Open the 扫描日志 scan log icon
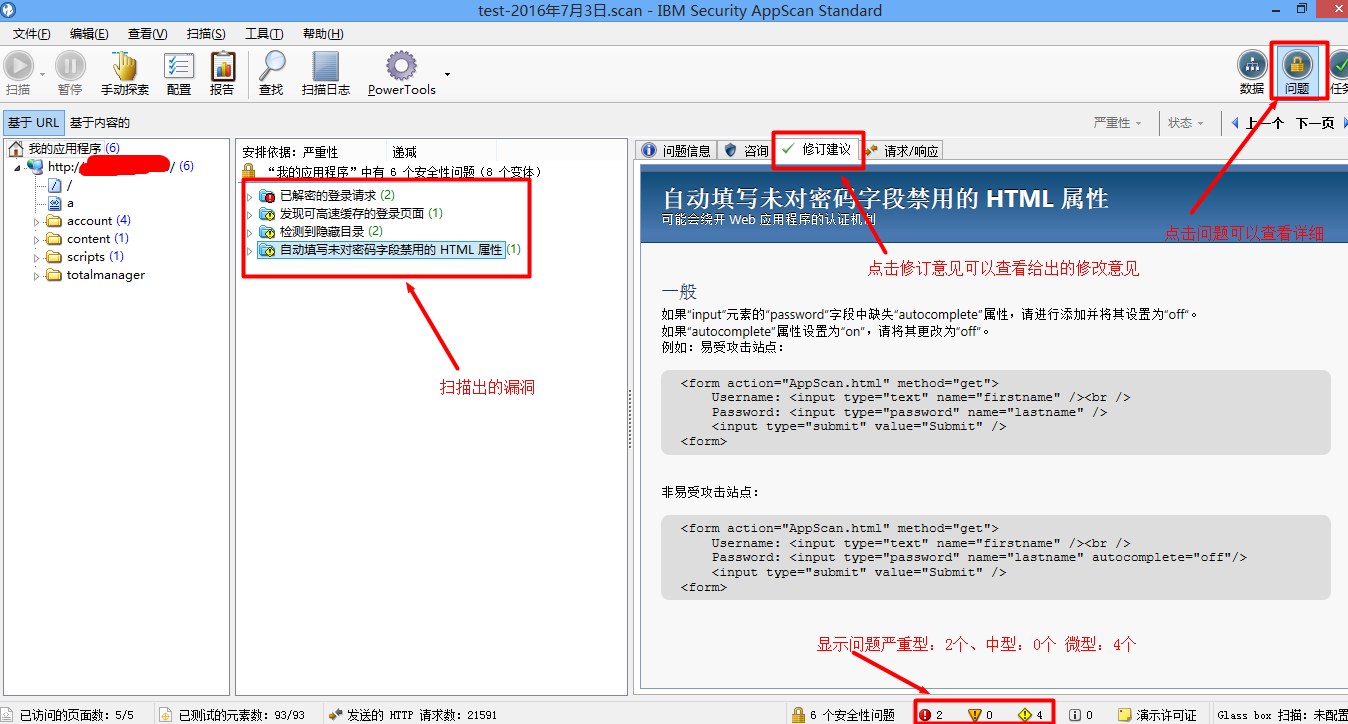 coord(326,66)
